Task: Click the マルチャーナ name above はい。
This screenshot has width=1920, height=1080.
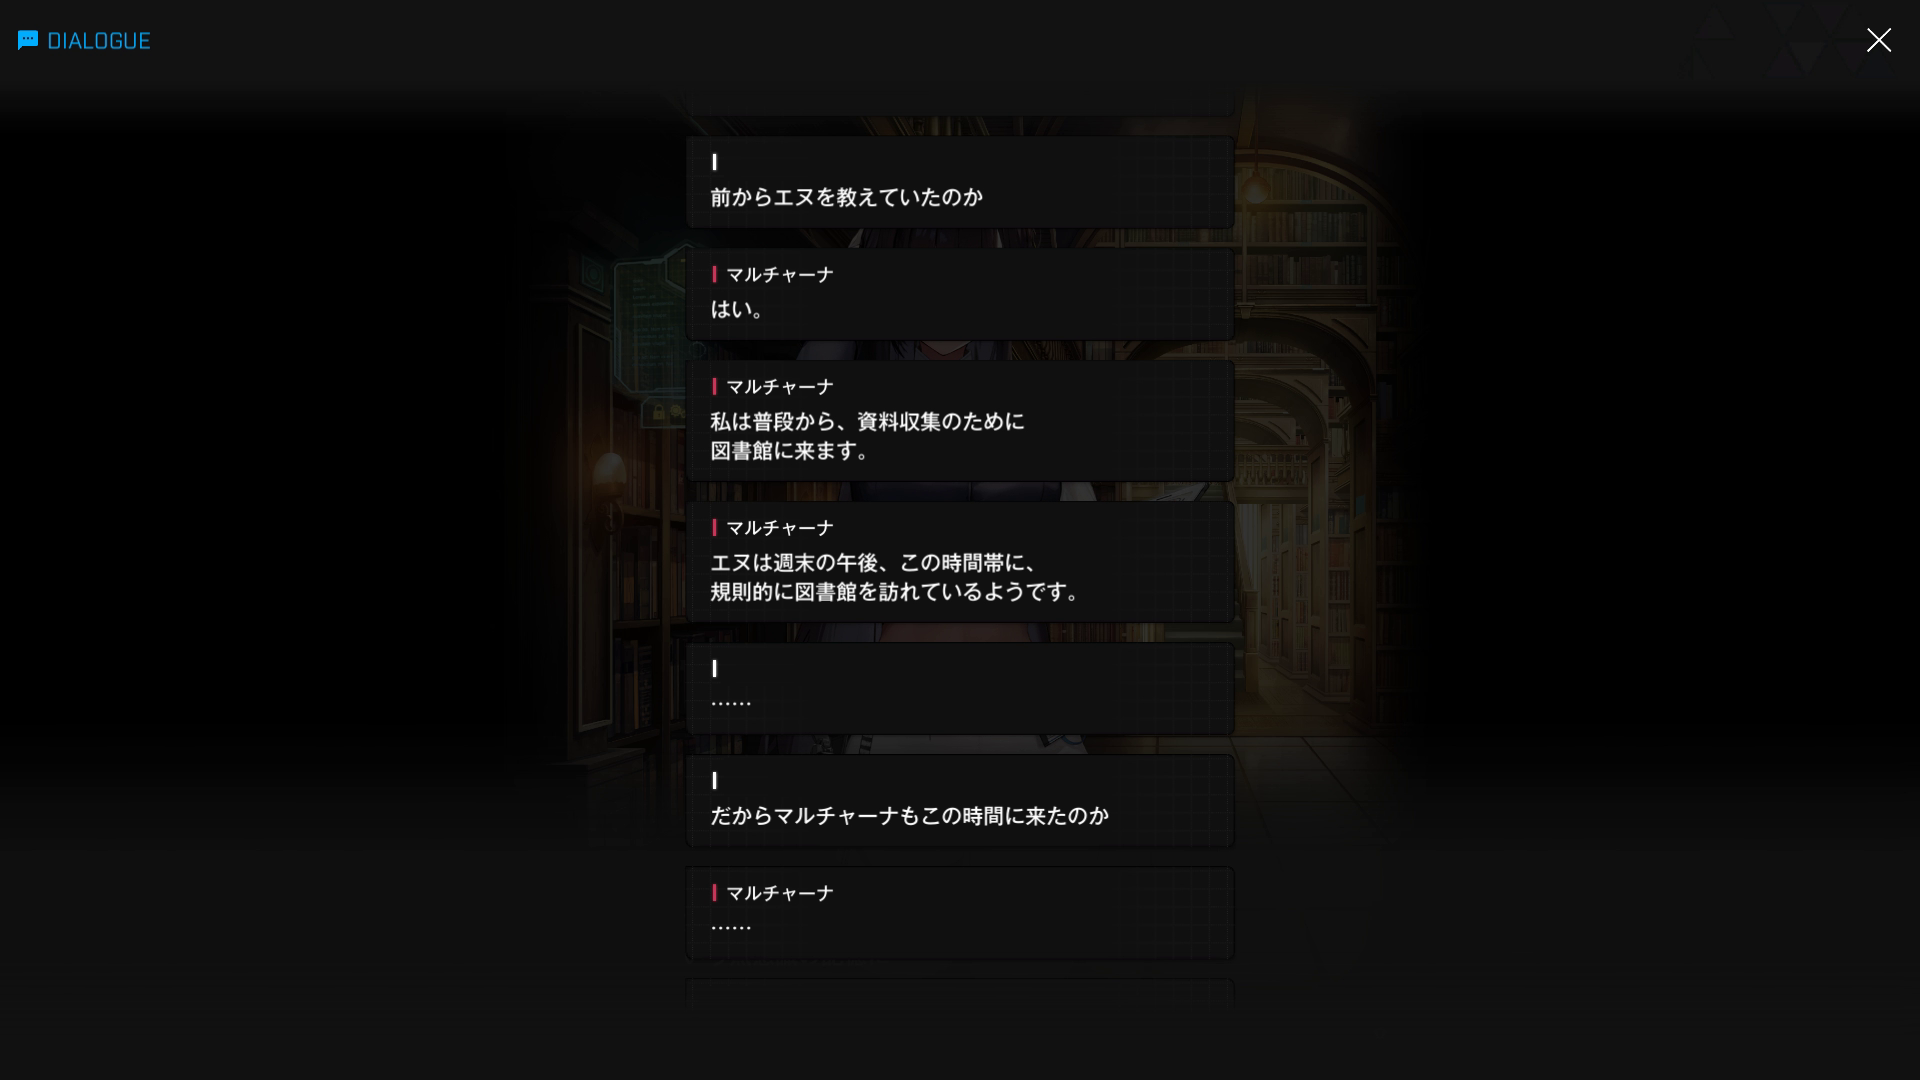Action: click(779, 275)
